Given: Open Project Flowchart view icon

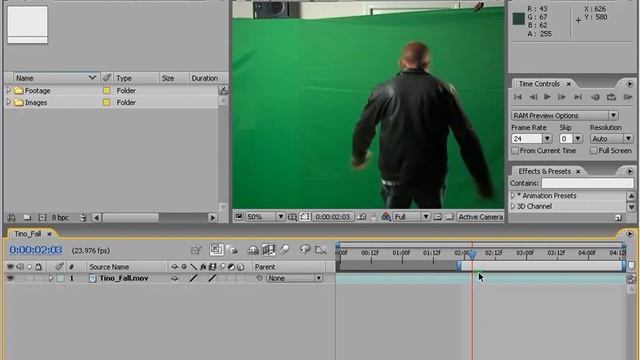Looking at the screenshot, I should pos(223,90).
